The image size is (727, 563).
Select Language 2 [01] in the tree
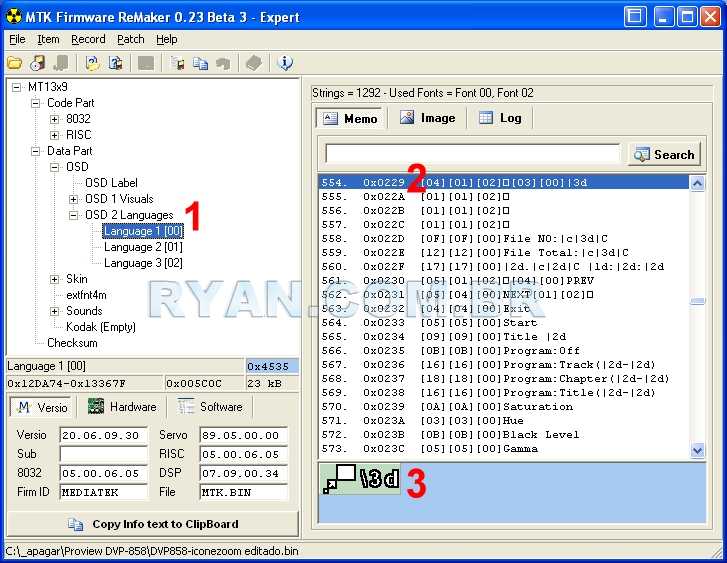pyautogui.click(x=143, y=247)
